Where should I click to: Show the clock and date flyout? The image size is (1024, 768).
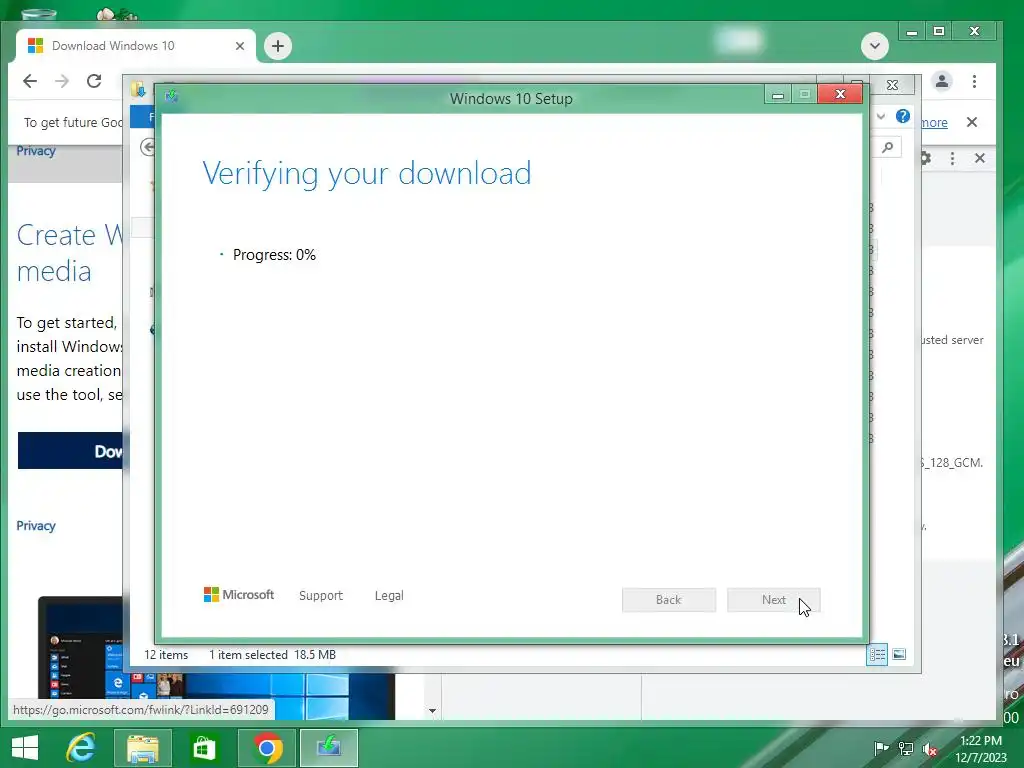point(980,748)
